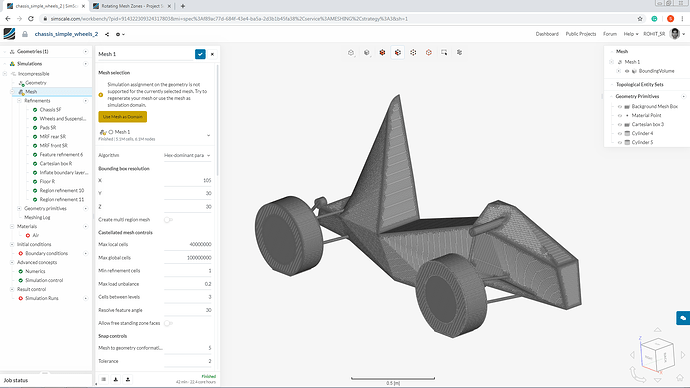Collapse the Refinements tree node
This screenshot has height=388, width=690.
coord(19,101)
